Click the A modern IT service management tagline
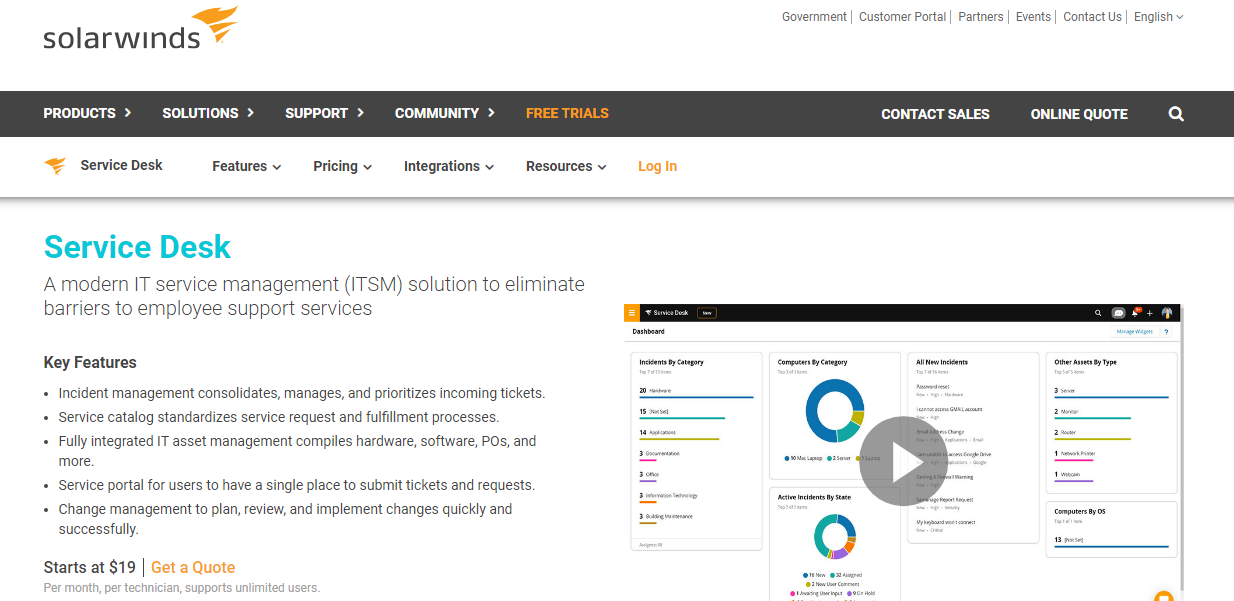 (314, 296)
